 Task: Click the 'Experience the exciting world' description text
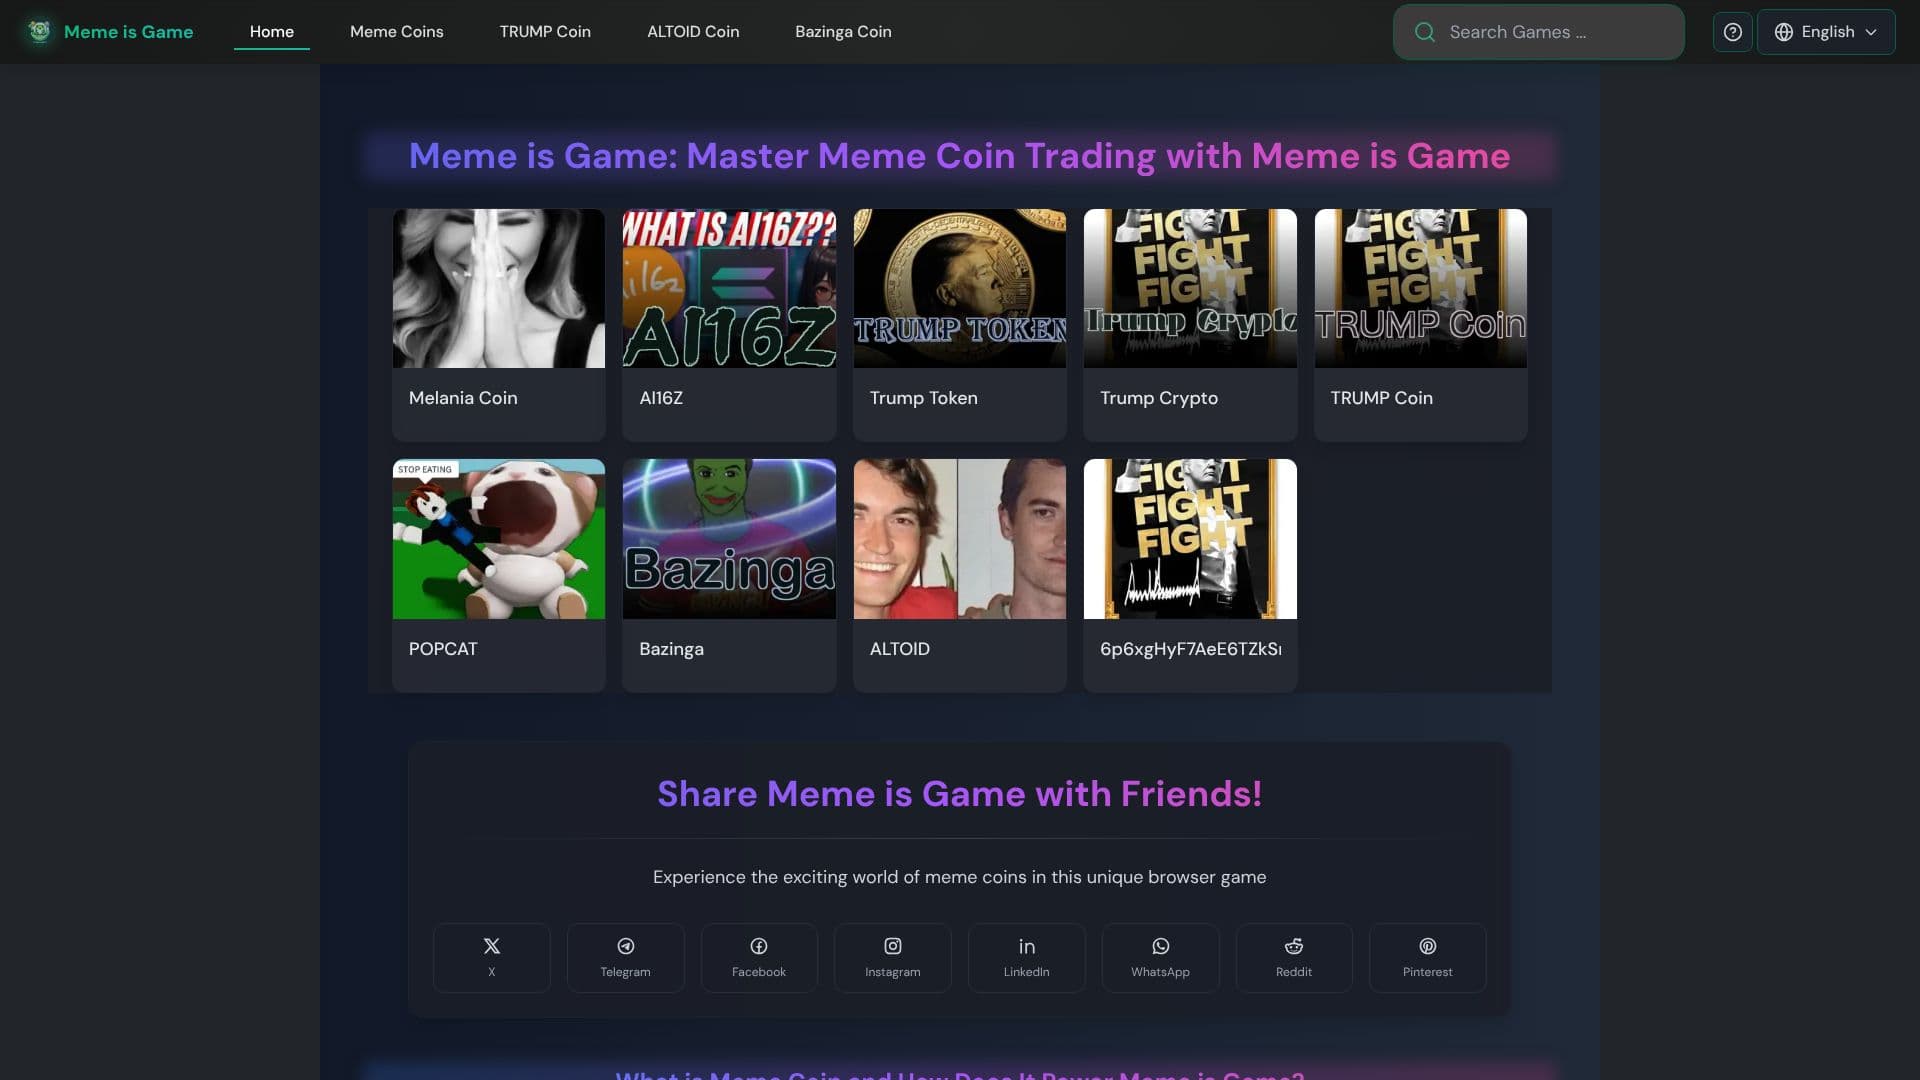tap(960, 877)
